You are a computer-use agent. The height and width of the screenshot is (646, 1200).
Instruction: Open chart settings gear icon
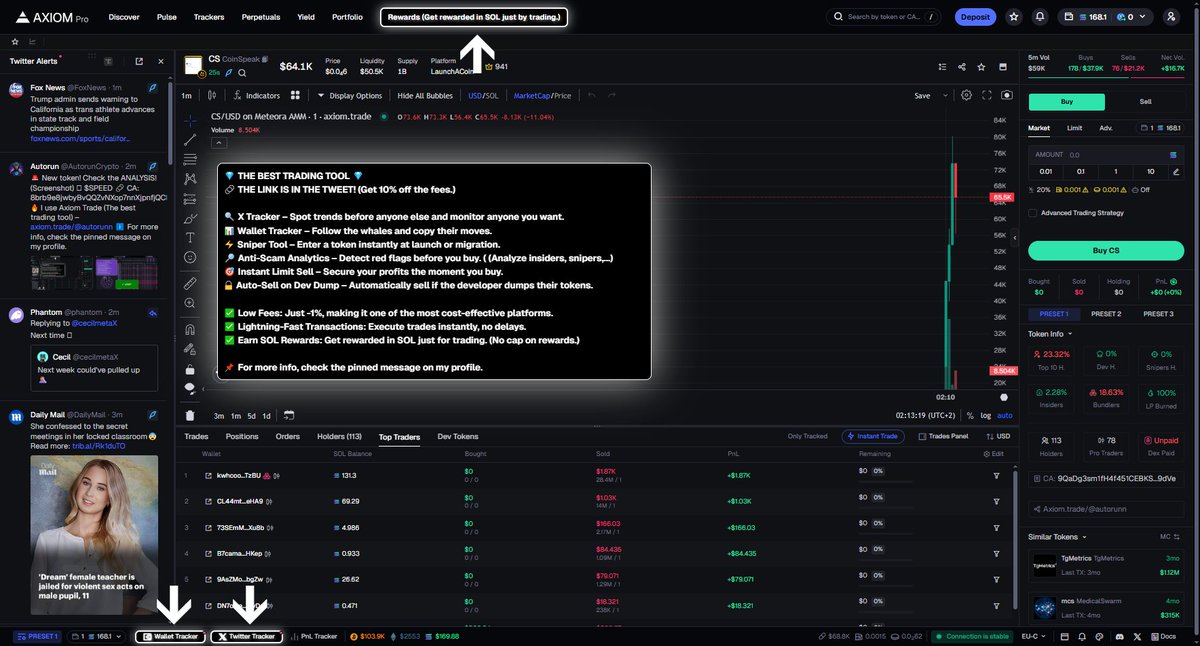(966, 95)
